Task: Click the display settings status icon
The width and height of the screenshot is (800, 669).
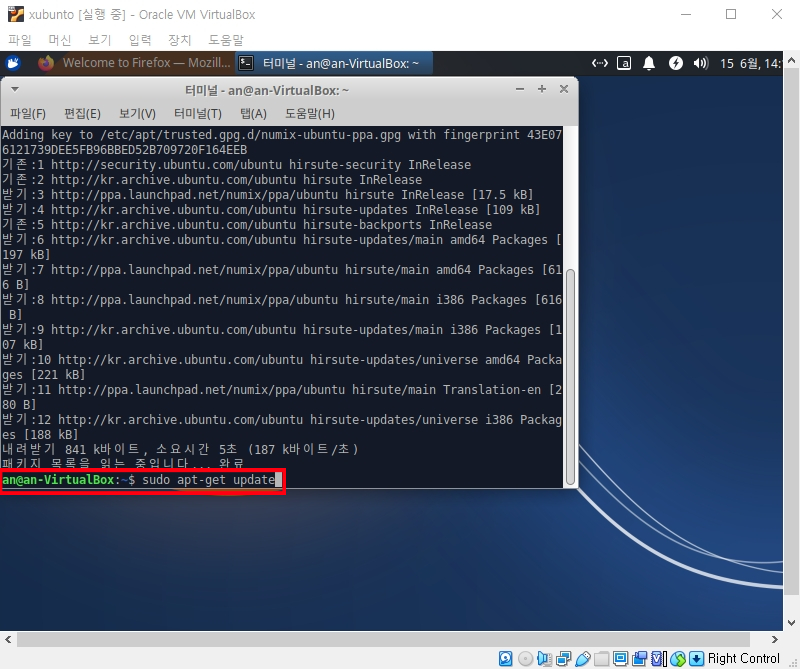Action: (620, 658)
